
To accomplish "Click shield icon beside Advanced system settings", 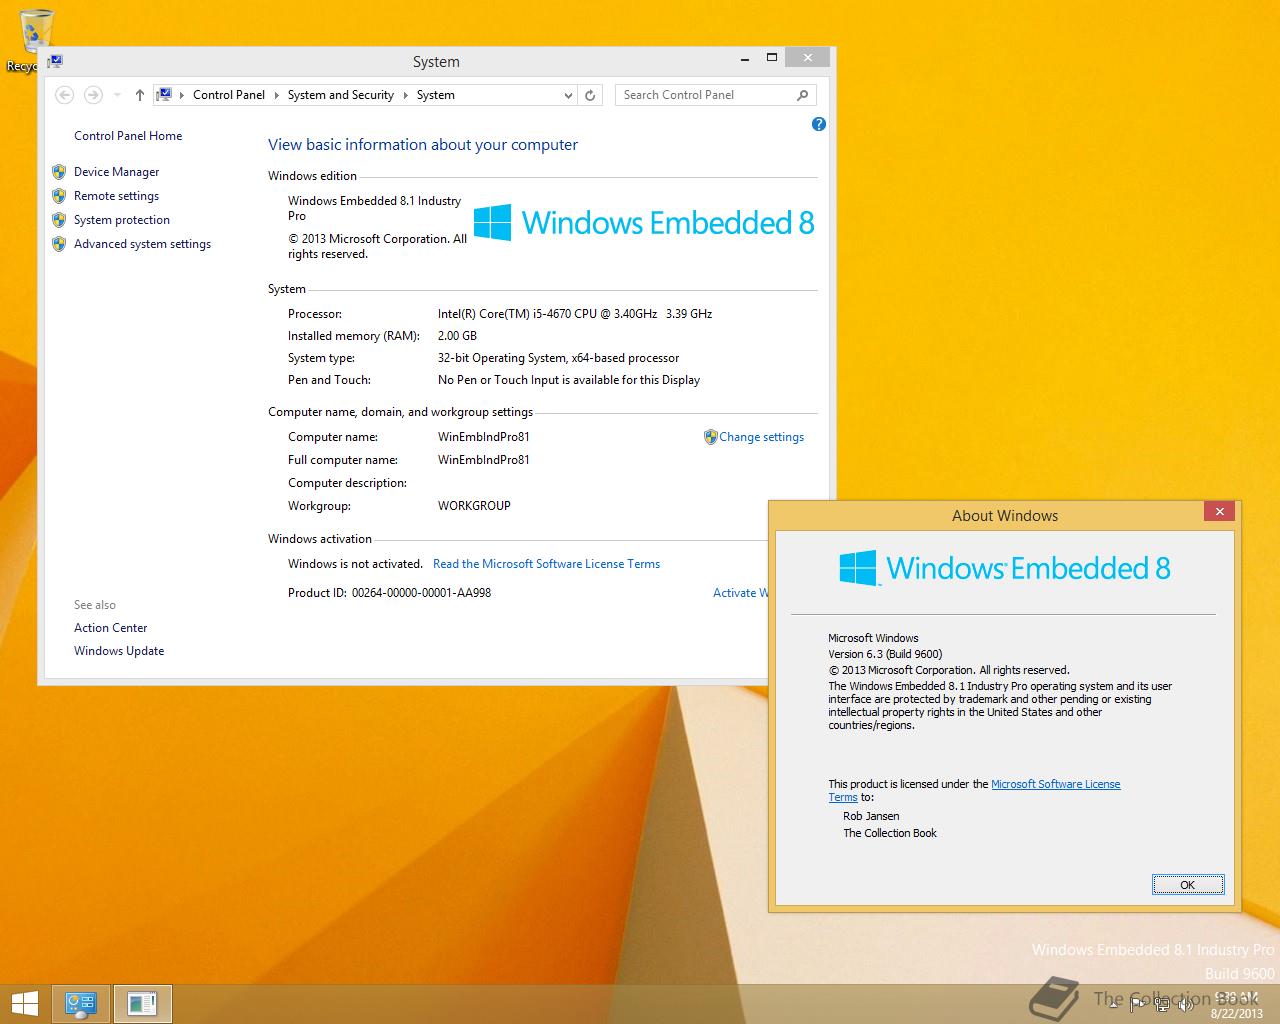I will (x=59, y=244).
